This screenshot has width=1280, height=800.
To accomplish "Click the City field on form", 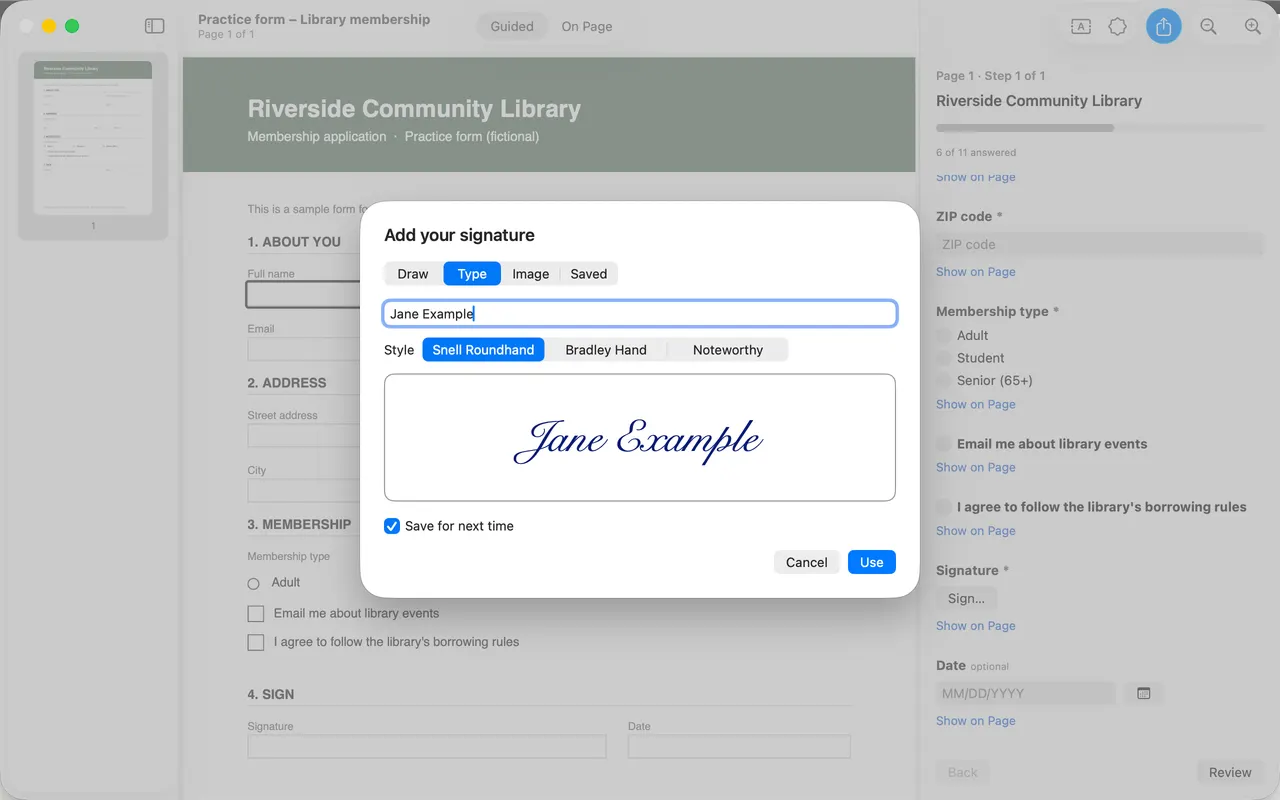I will (x=304, y=490).
